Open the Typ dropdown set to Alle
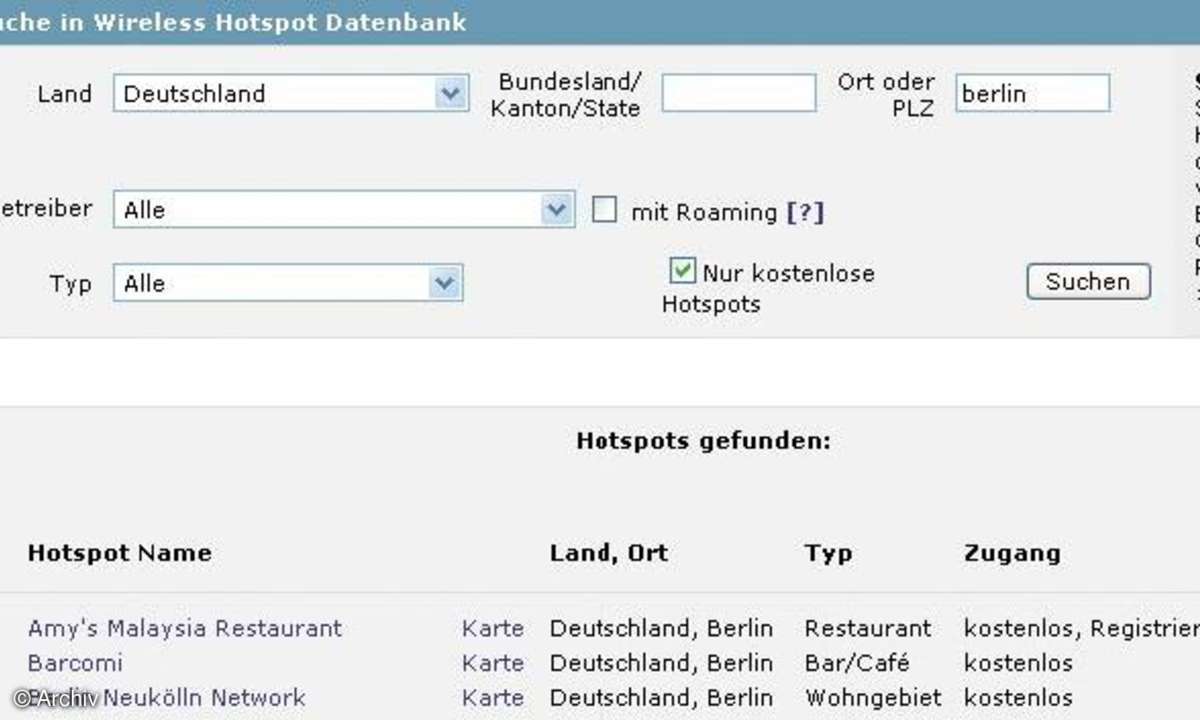1200x720 pixels. [288, 283]
